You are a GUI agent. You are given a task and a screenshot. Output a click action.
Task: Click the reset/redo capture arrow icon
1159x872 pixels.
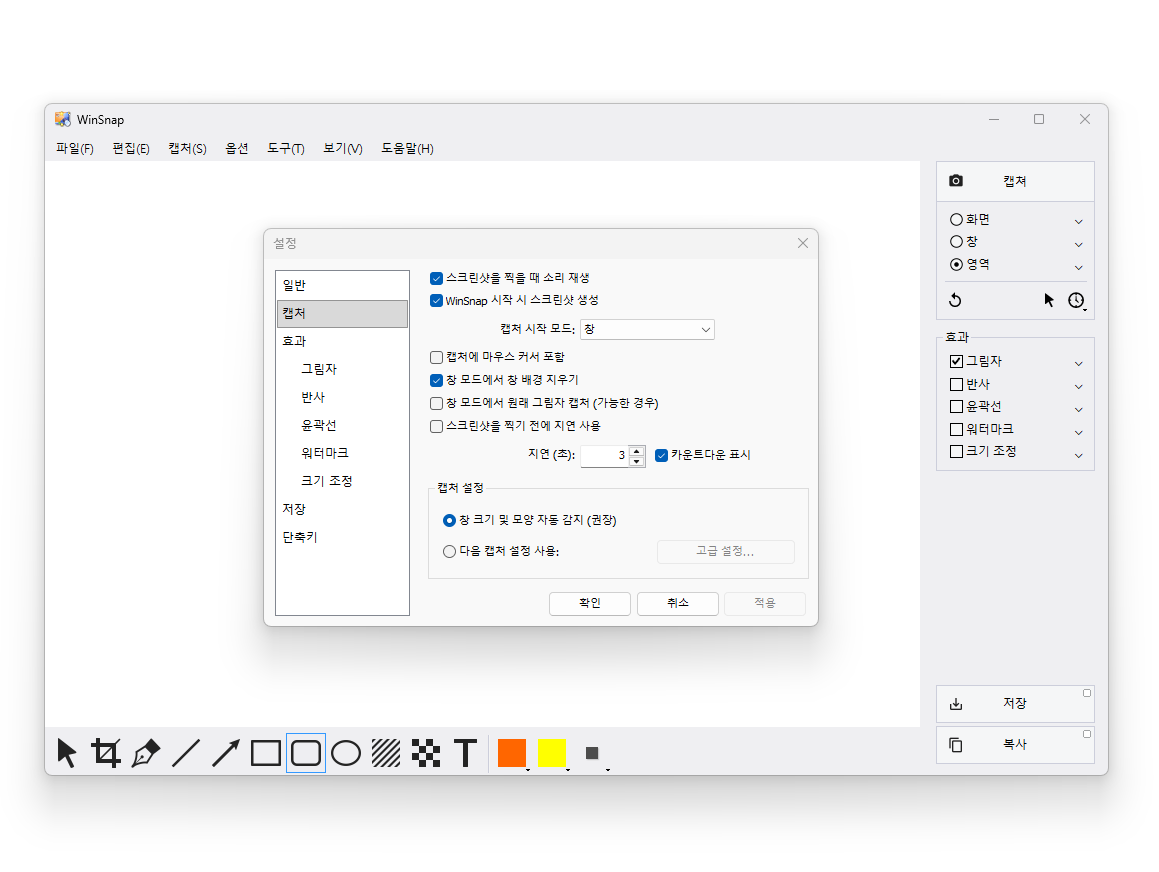tap(955, 300)
